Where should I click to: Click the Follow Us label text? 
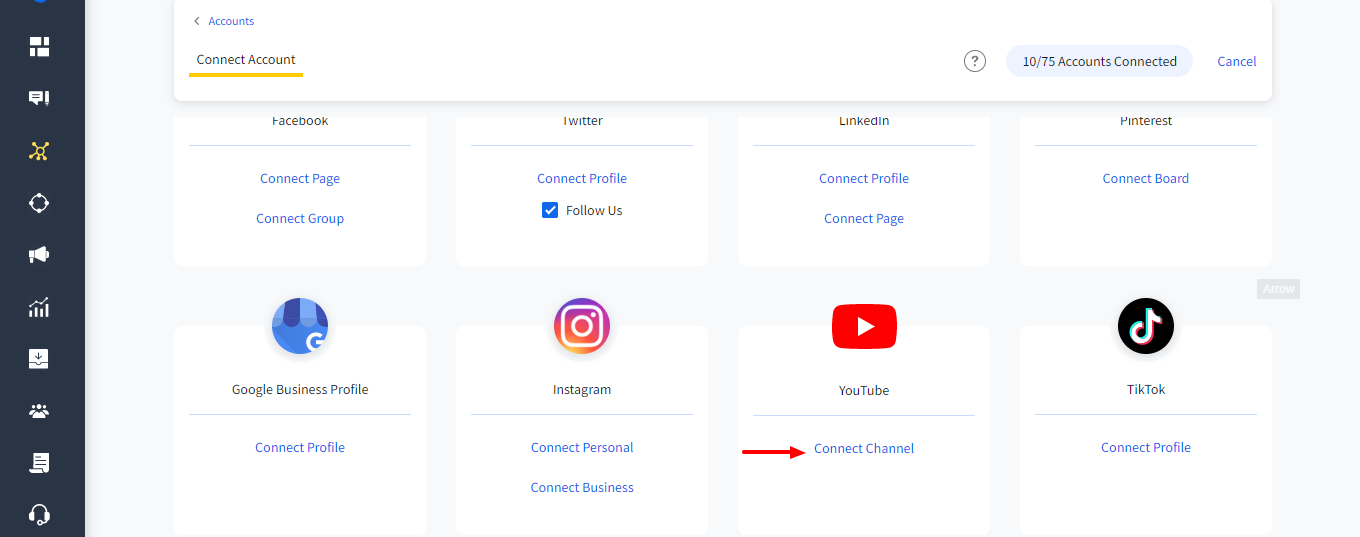click(594, 210)
